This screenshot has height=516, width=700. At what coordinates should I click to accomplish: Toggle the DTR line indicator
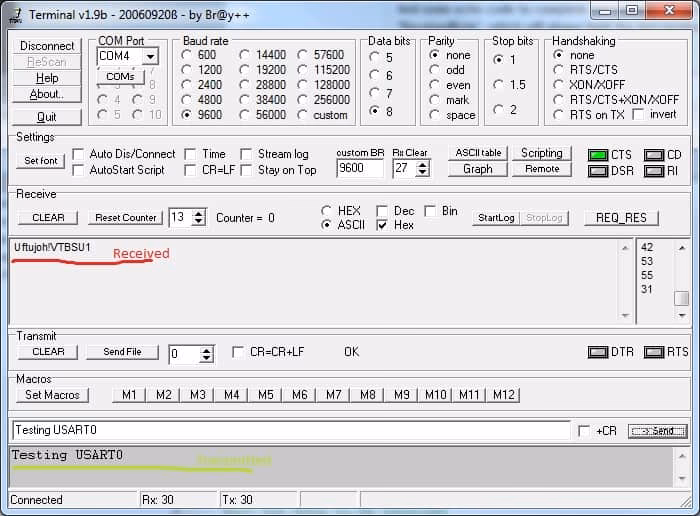click(598, 352)
